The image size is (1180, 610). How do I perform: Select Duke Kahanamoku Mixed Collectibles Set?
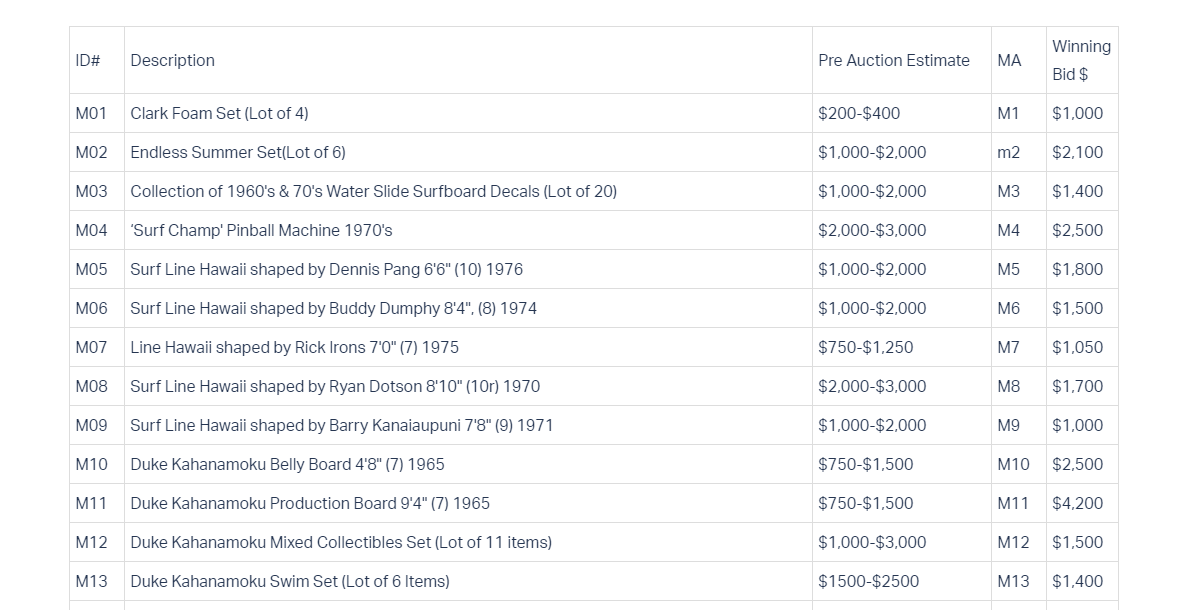(x=341, y=542)
